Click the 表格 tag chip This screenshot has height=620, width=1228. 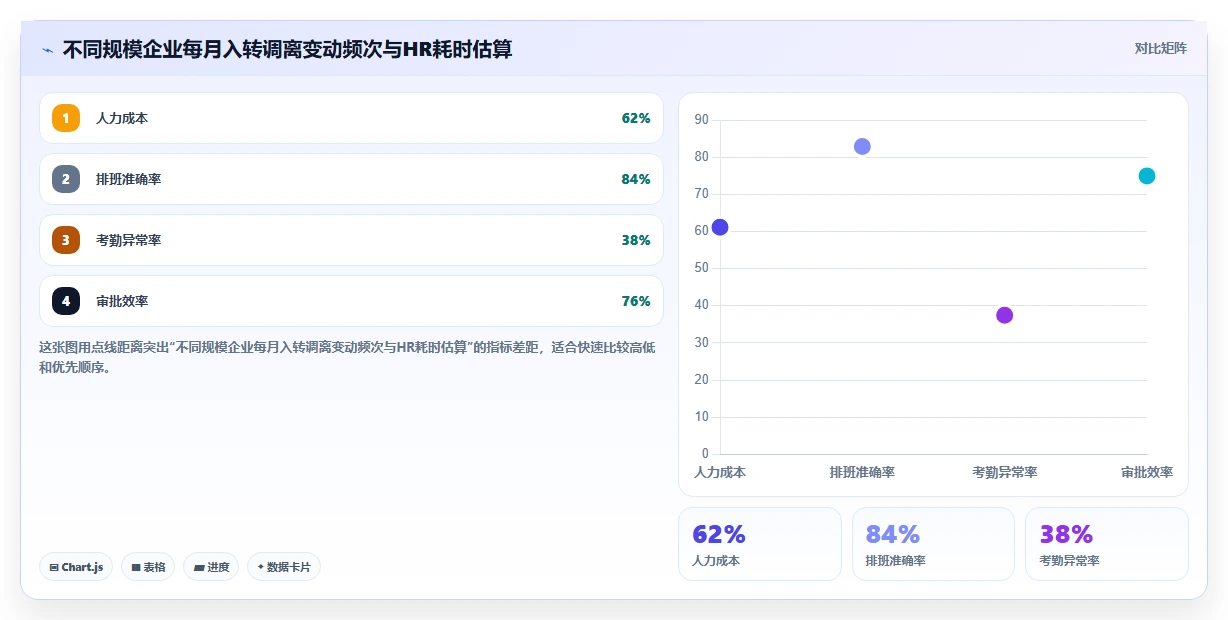148,567
